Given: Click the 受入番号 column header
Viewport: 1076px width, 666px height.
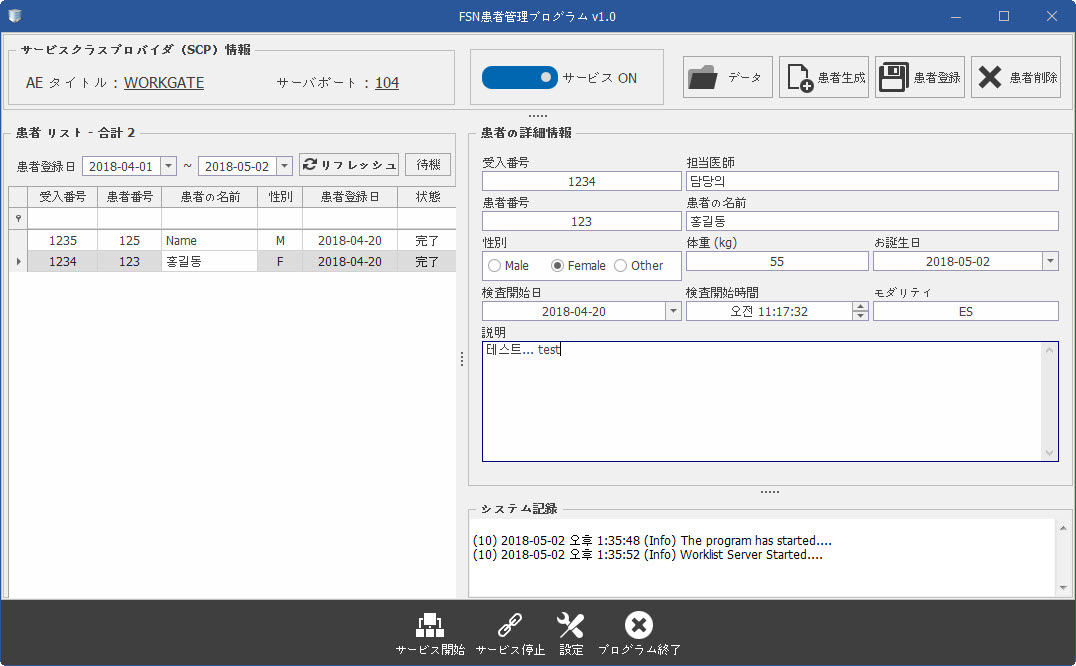Looking at the screenshot, I should (62, 197).
